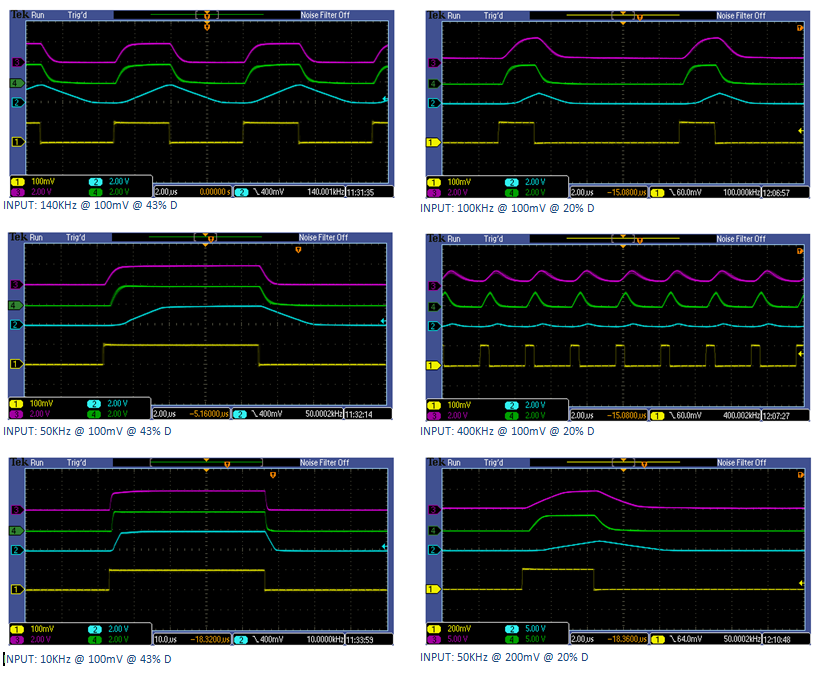Image resolution: width=822 pixels, height=677 pixels.
Task: Click the 64.0mV trigger level readout
Action: tap(689, 639)
